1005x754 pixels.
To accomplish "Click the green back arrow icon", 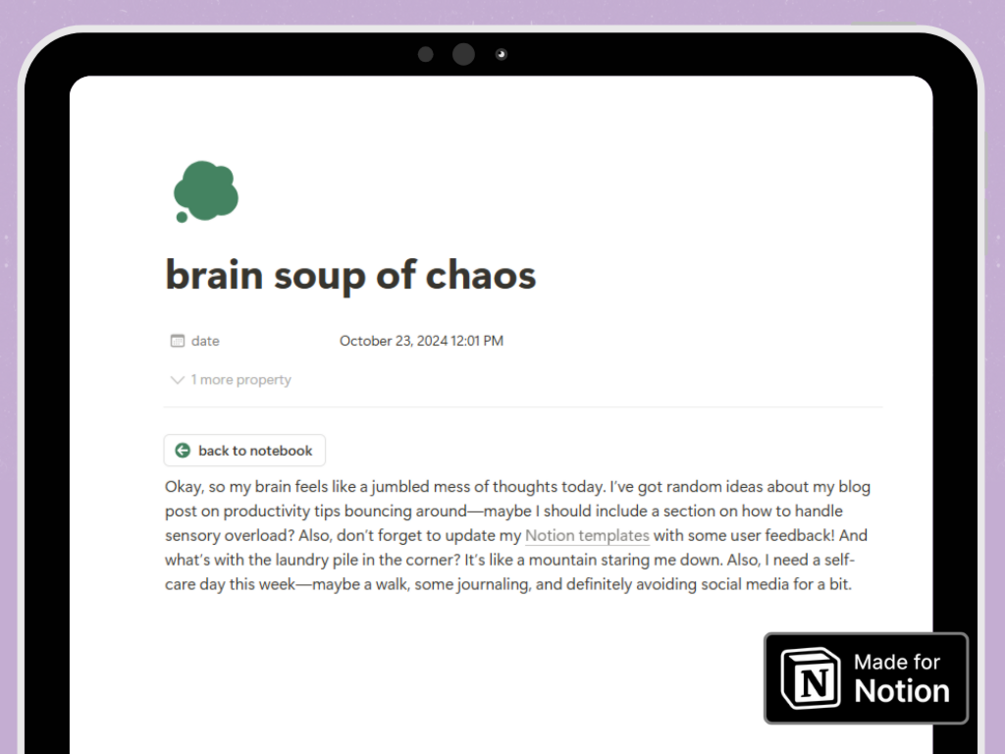I will tap(183, 450).
